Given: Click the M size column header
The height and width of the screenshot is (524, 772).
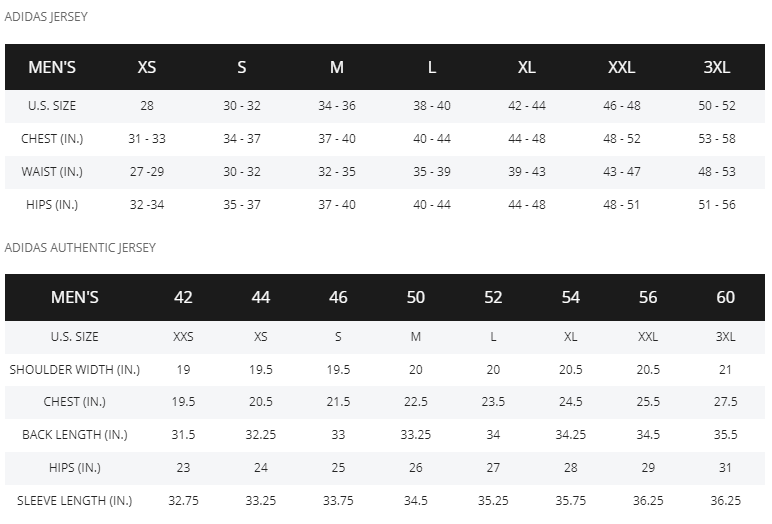Looking at the screenshot, I should point(337,67).
